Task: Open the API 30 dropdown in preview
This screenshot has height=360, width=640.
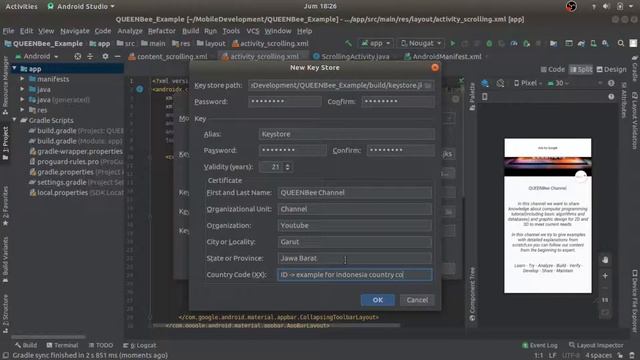Action: [x=558, y=83]
